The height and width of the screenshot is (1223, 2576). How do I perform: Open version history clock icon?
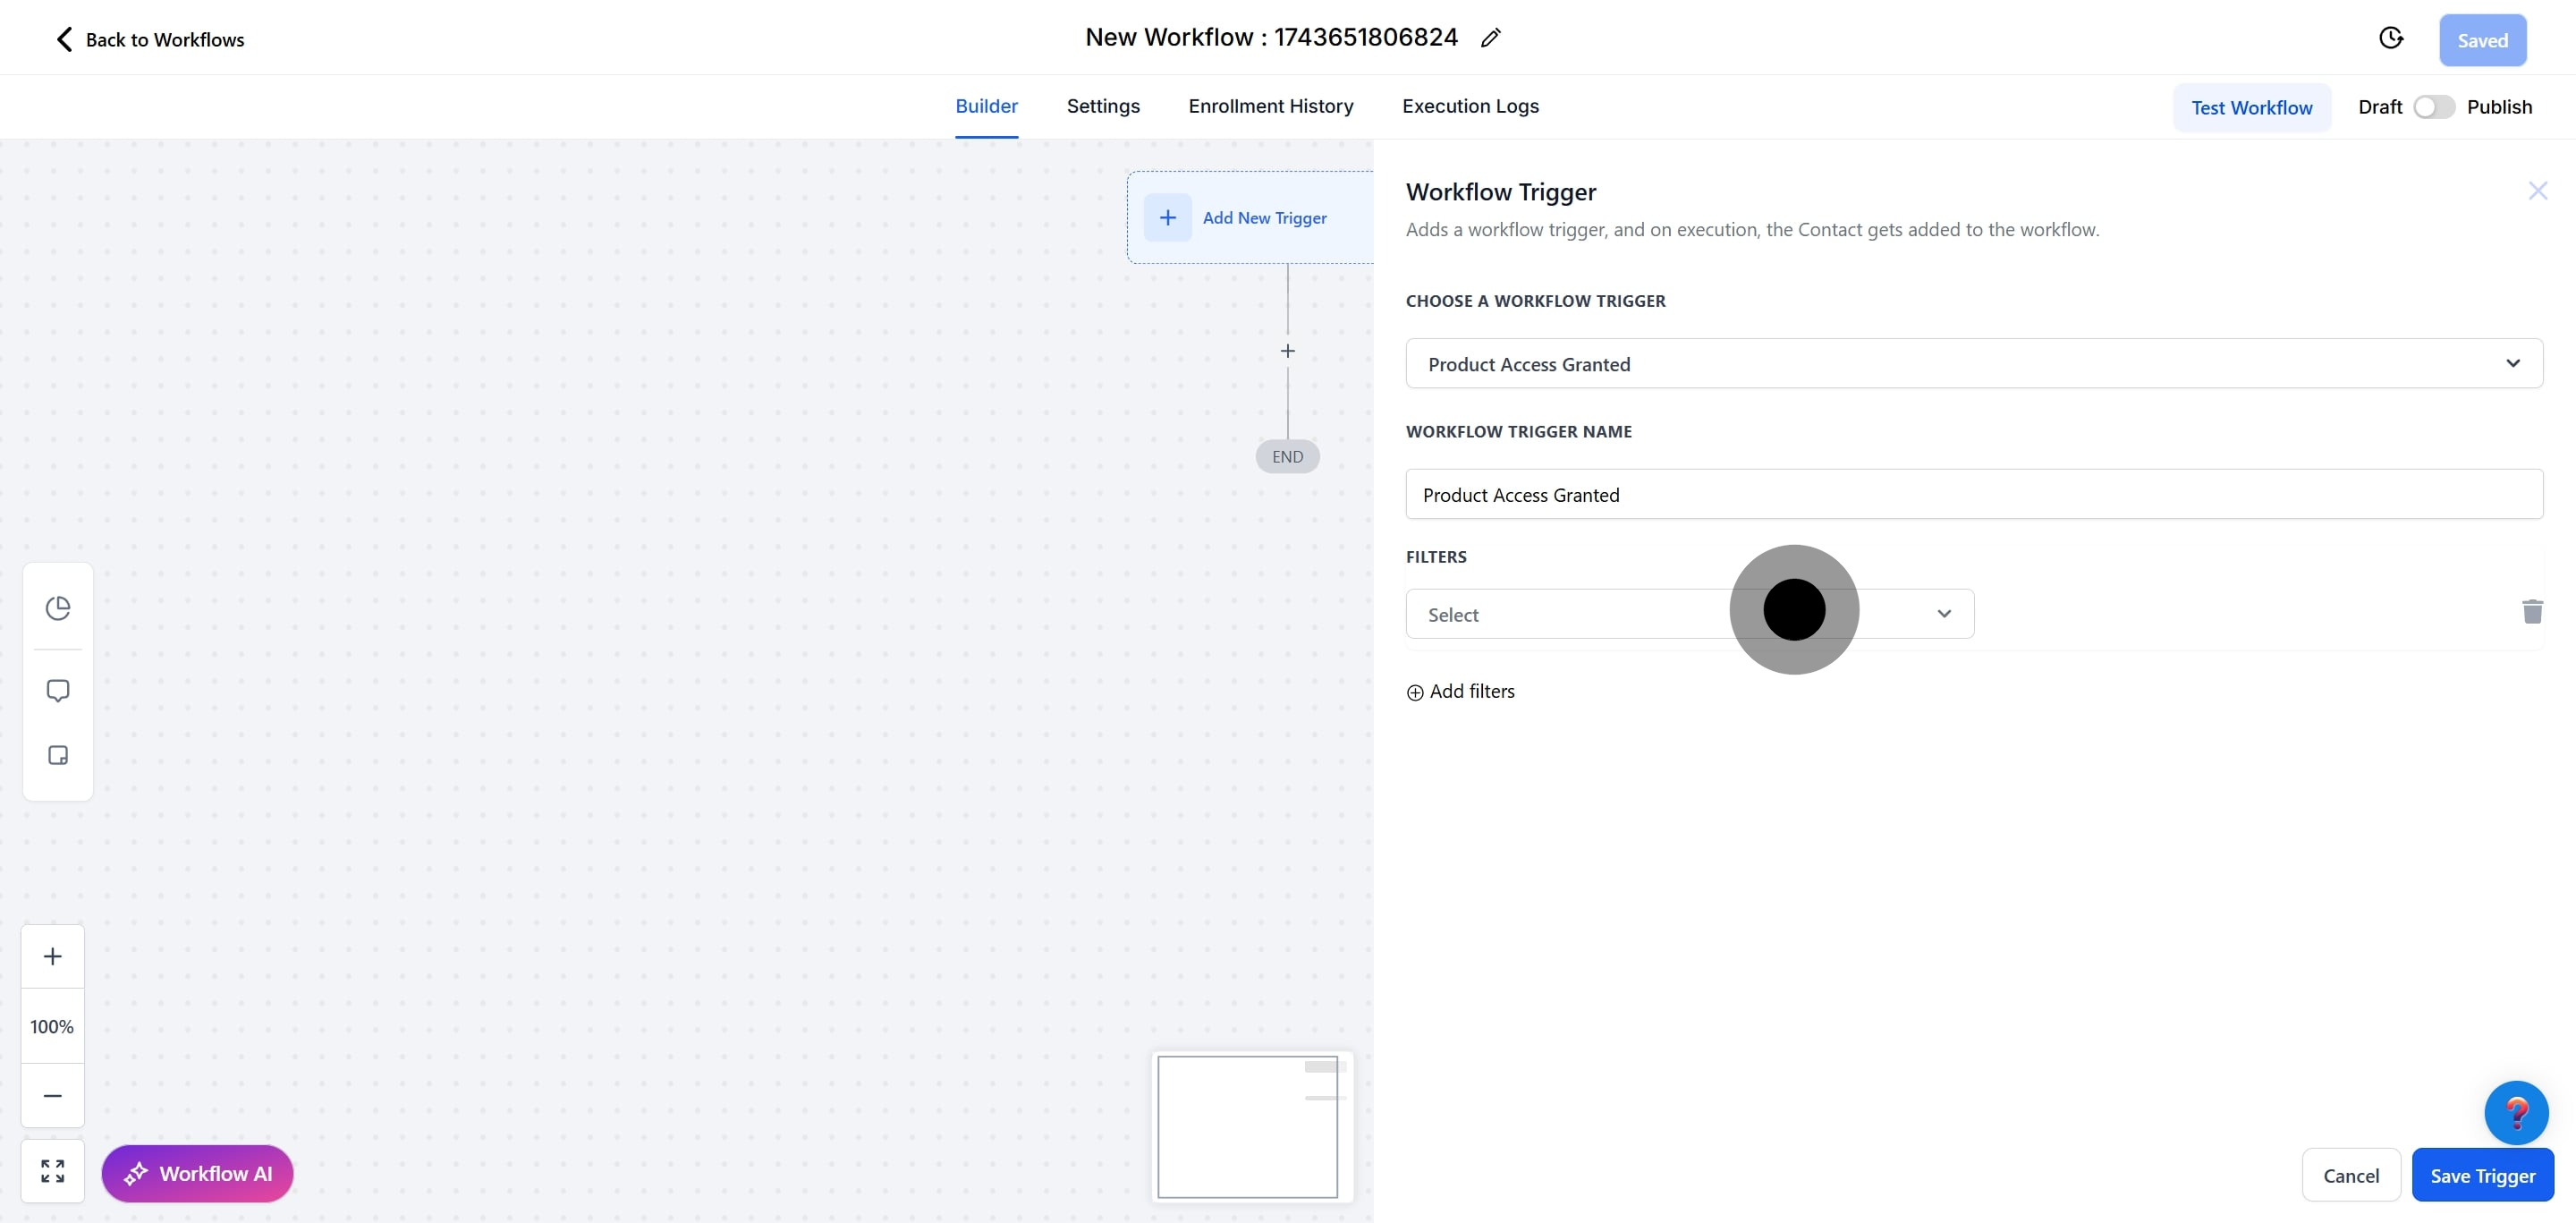click(x=2390, y=38)
